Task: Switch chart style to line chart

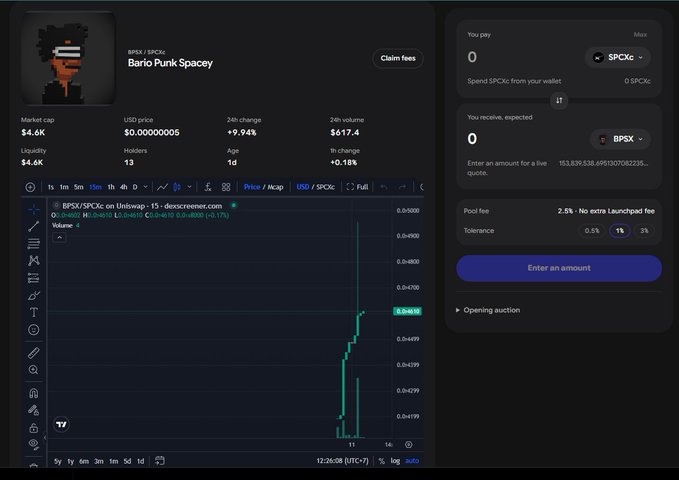Action: [162, 187]
